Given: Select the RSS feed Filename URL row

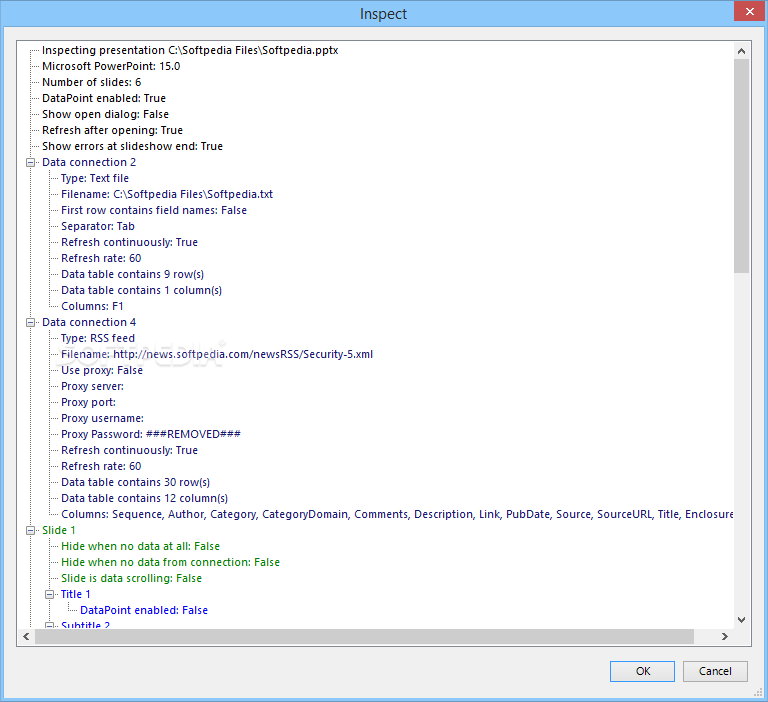Looking at the screenshot, I should [x=217, y=355].
